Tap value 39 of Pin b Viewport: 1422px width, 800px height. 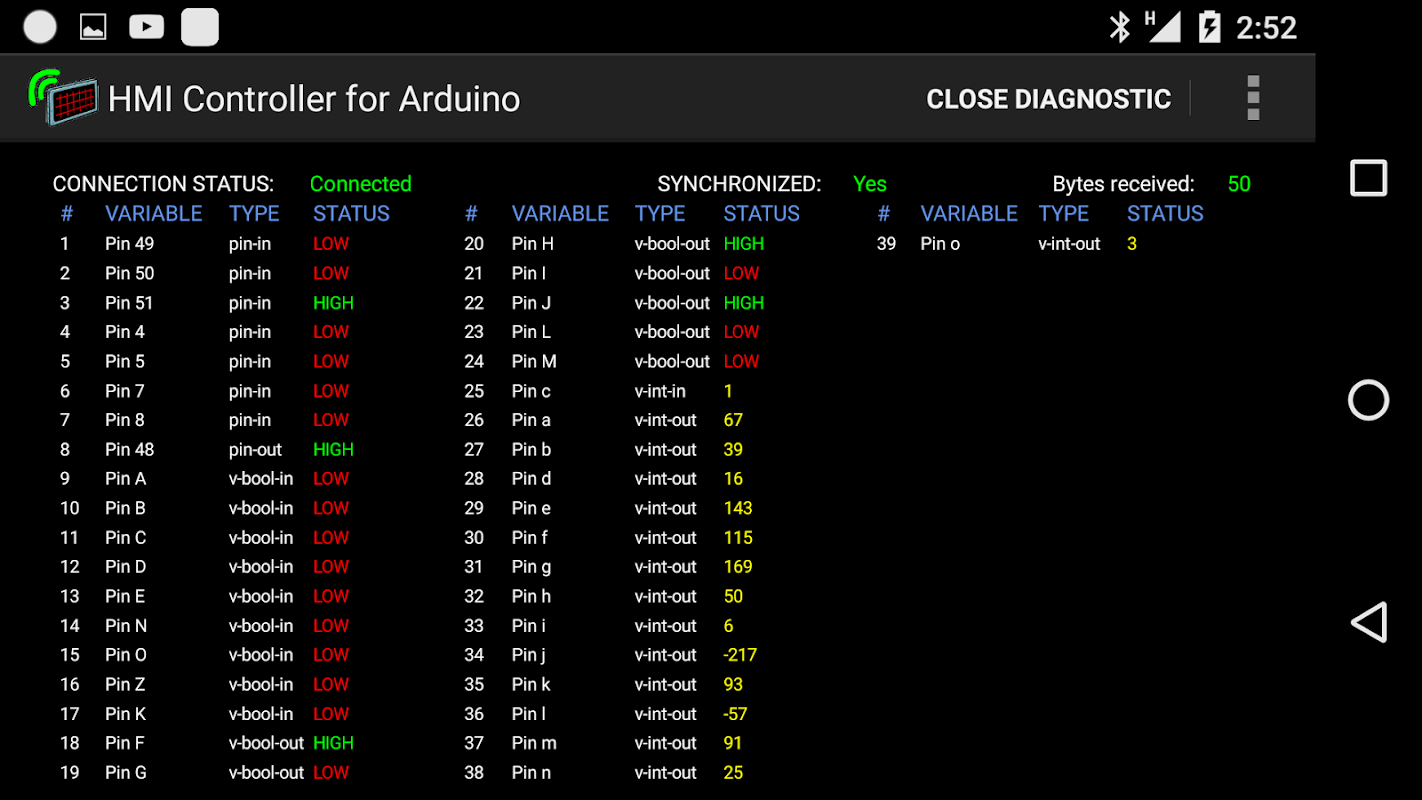pyautogui.click(x=733, y=450)
